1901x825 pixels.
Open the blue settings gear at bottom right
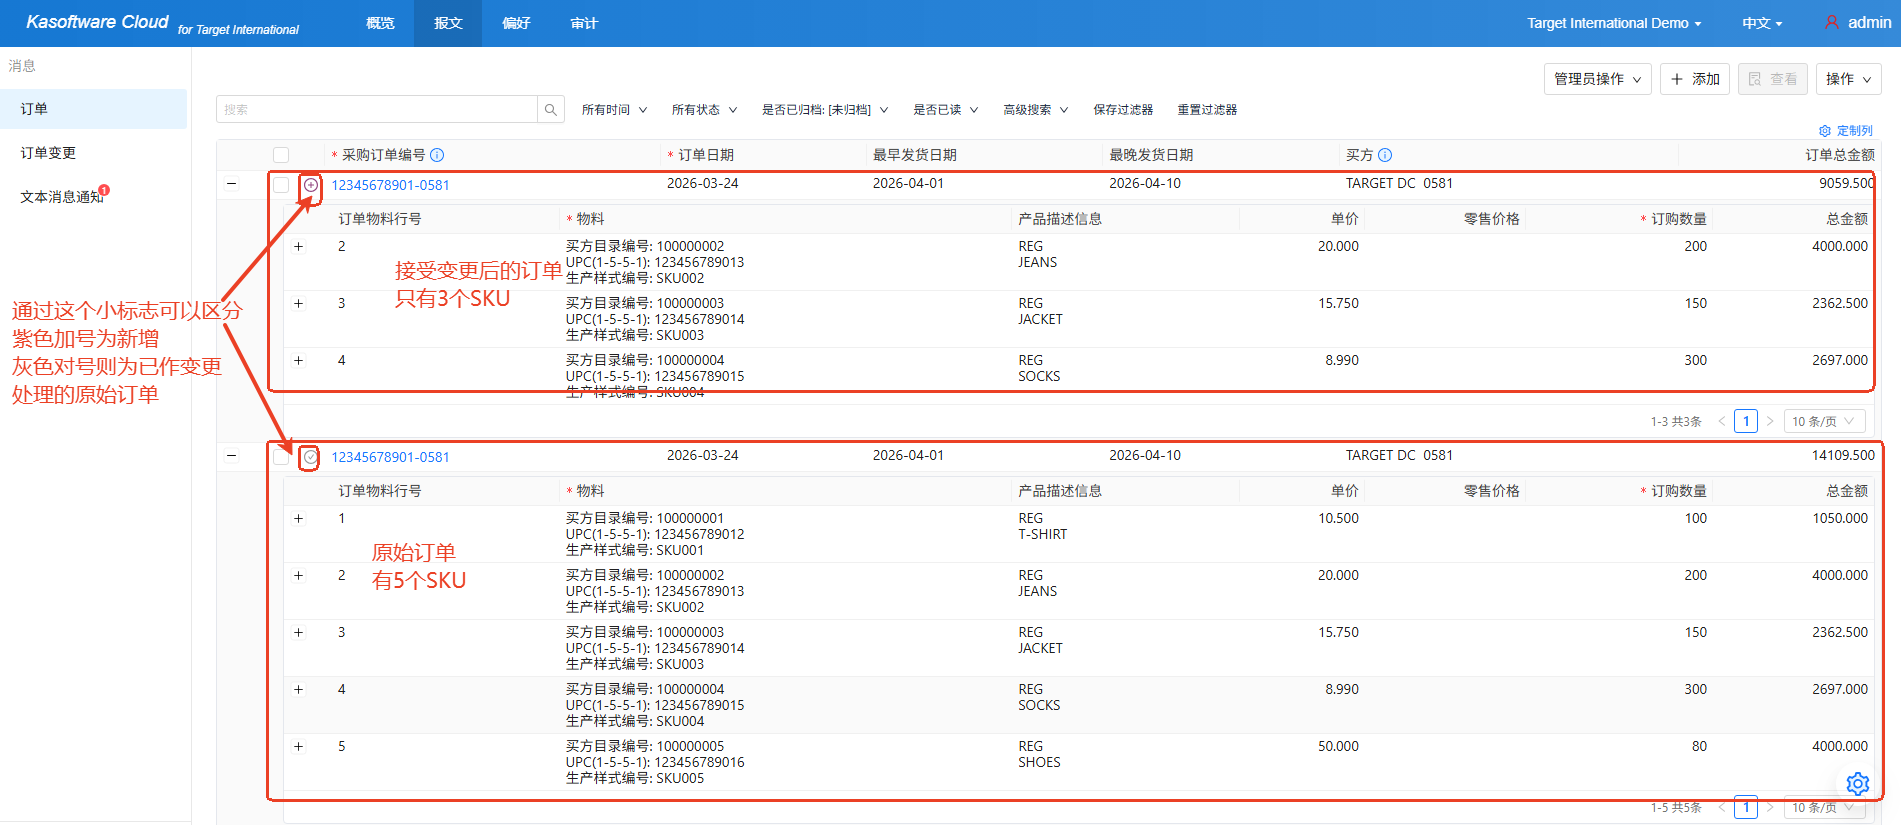click(1857, 783)
